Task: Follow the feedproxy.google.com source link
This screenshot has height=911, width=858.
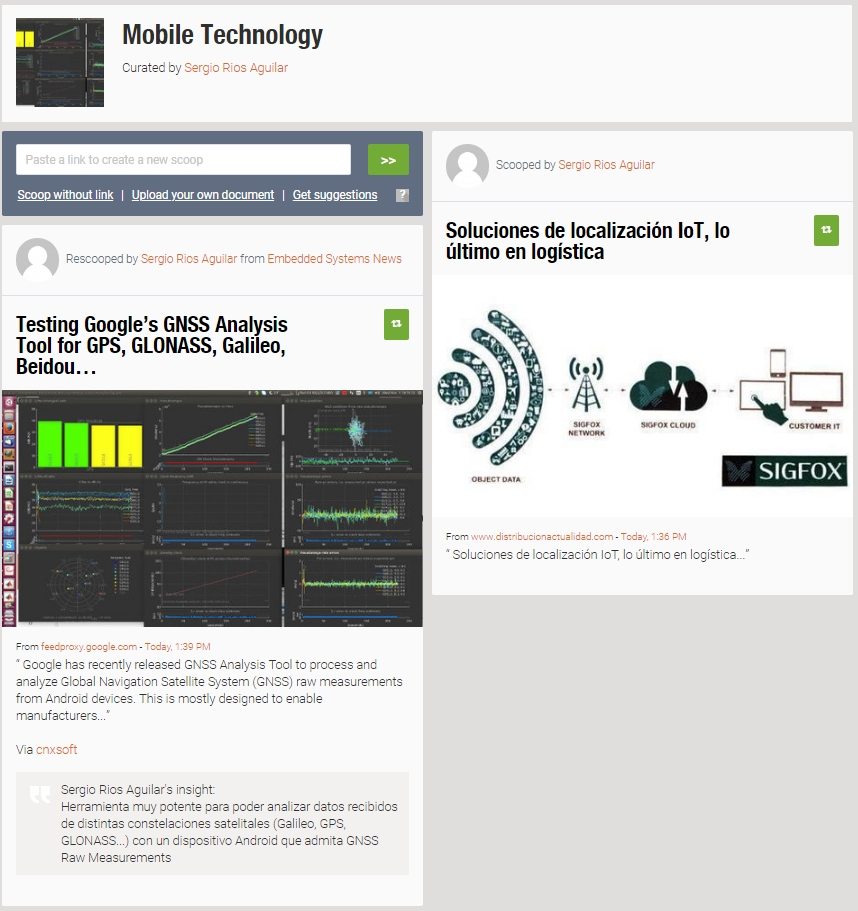Action: coord(89,647)
